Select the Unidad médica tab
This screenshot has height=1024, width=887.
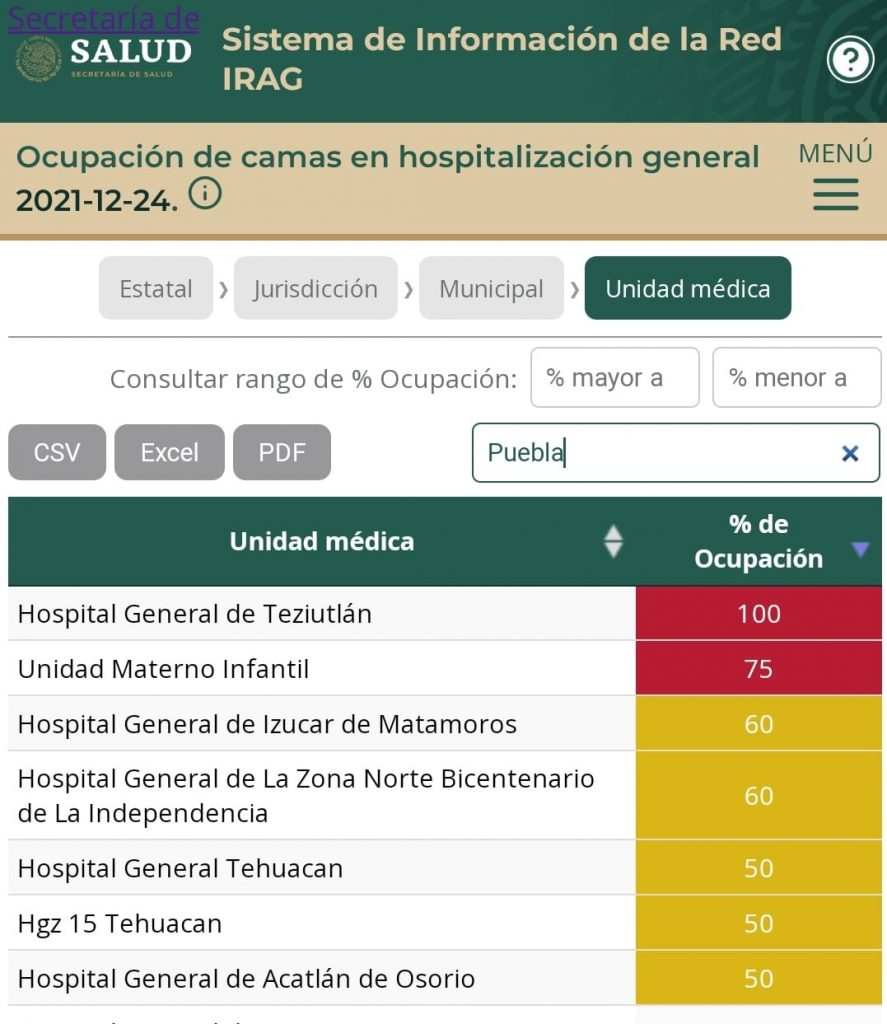[688, 289]
